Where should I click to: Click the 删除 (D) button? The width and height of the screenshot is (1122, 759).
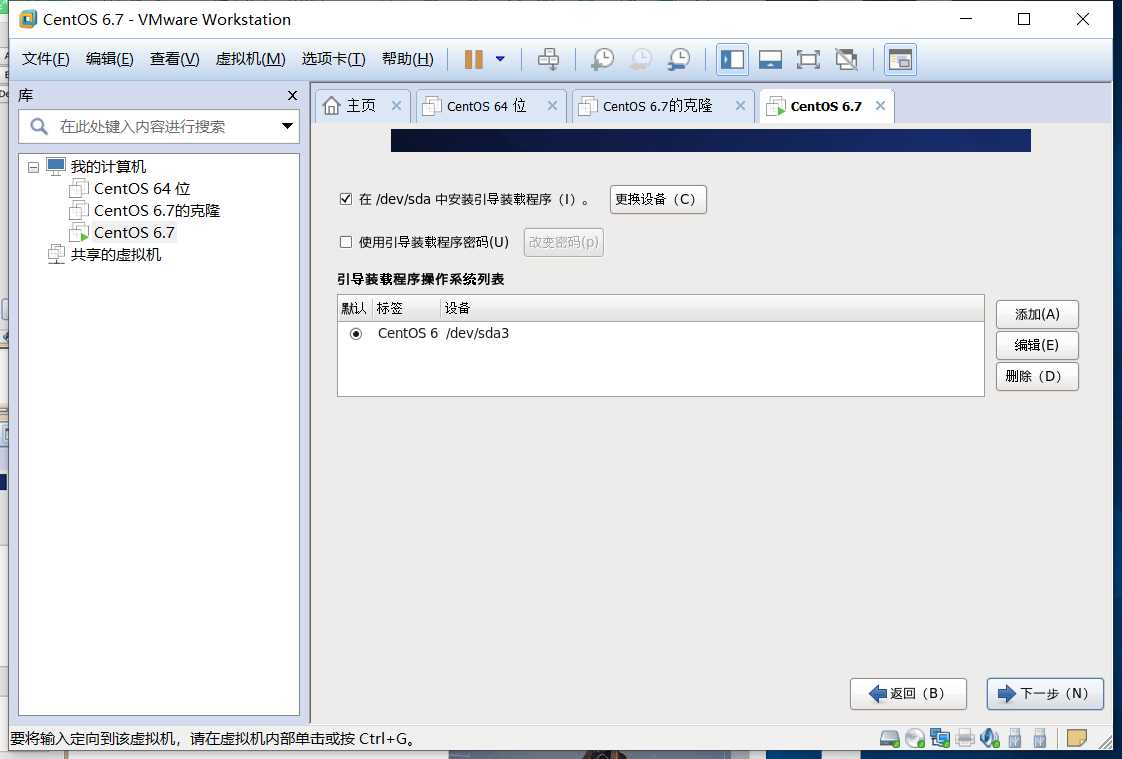1037,376
